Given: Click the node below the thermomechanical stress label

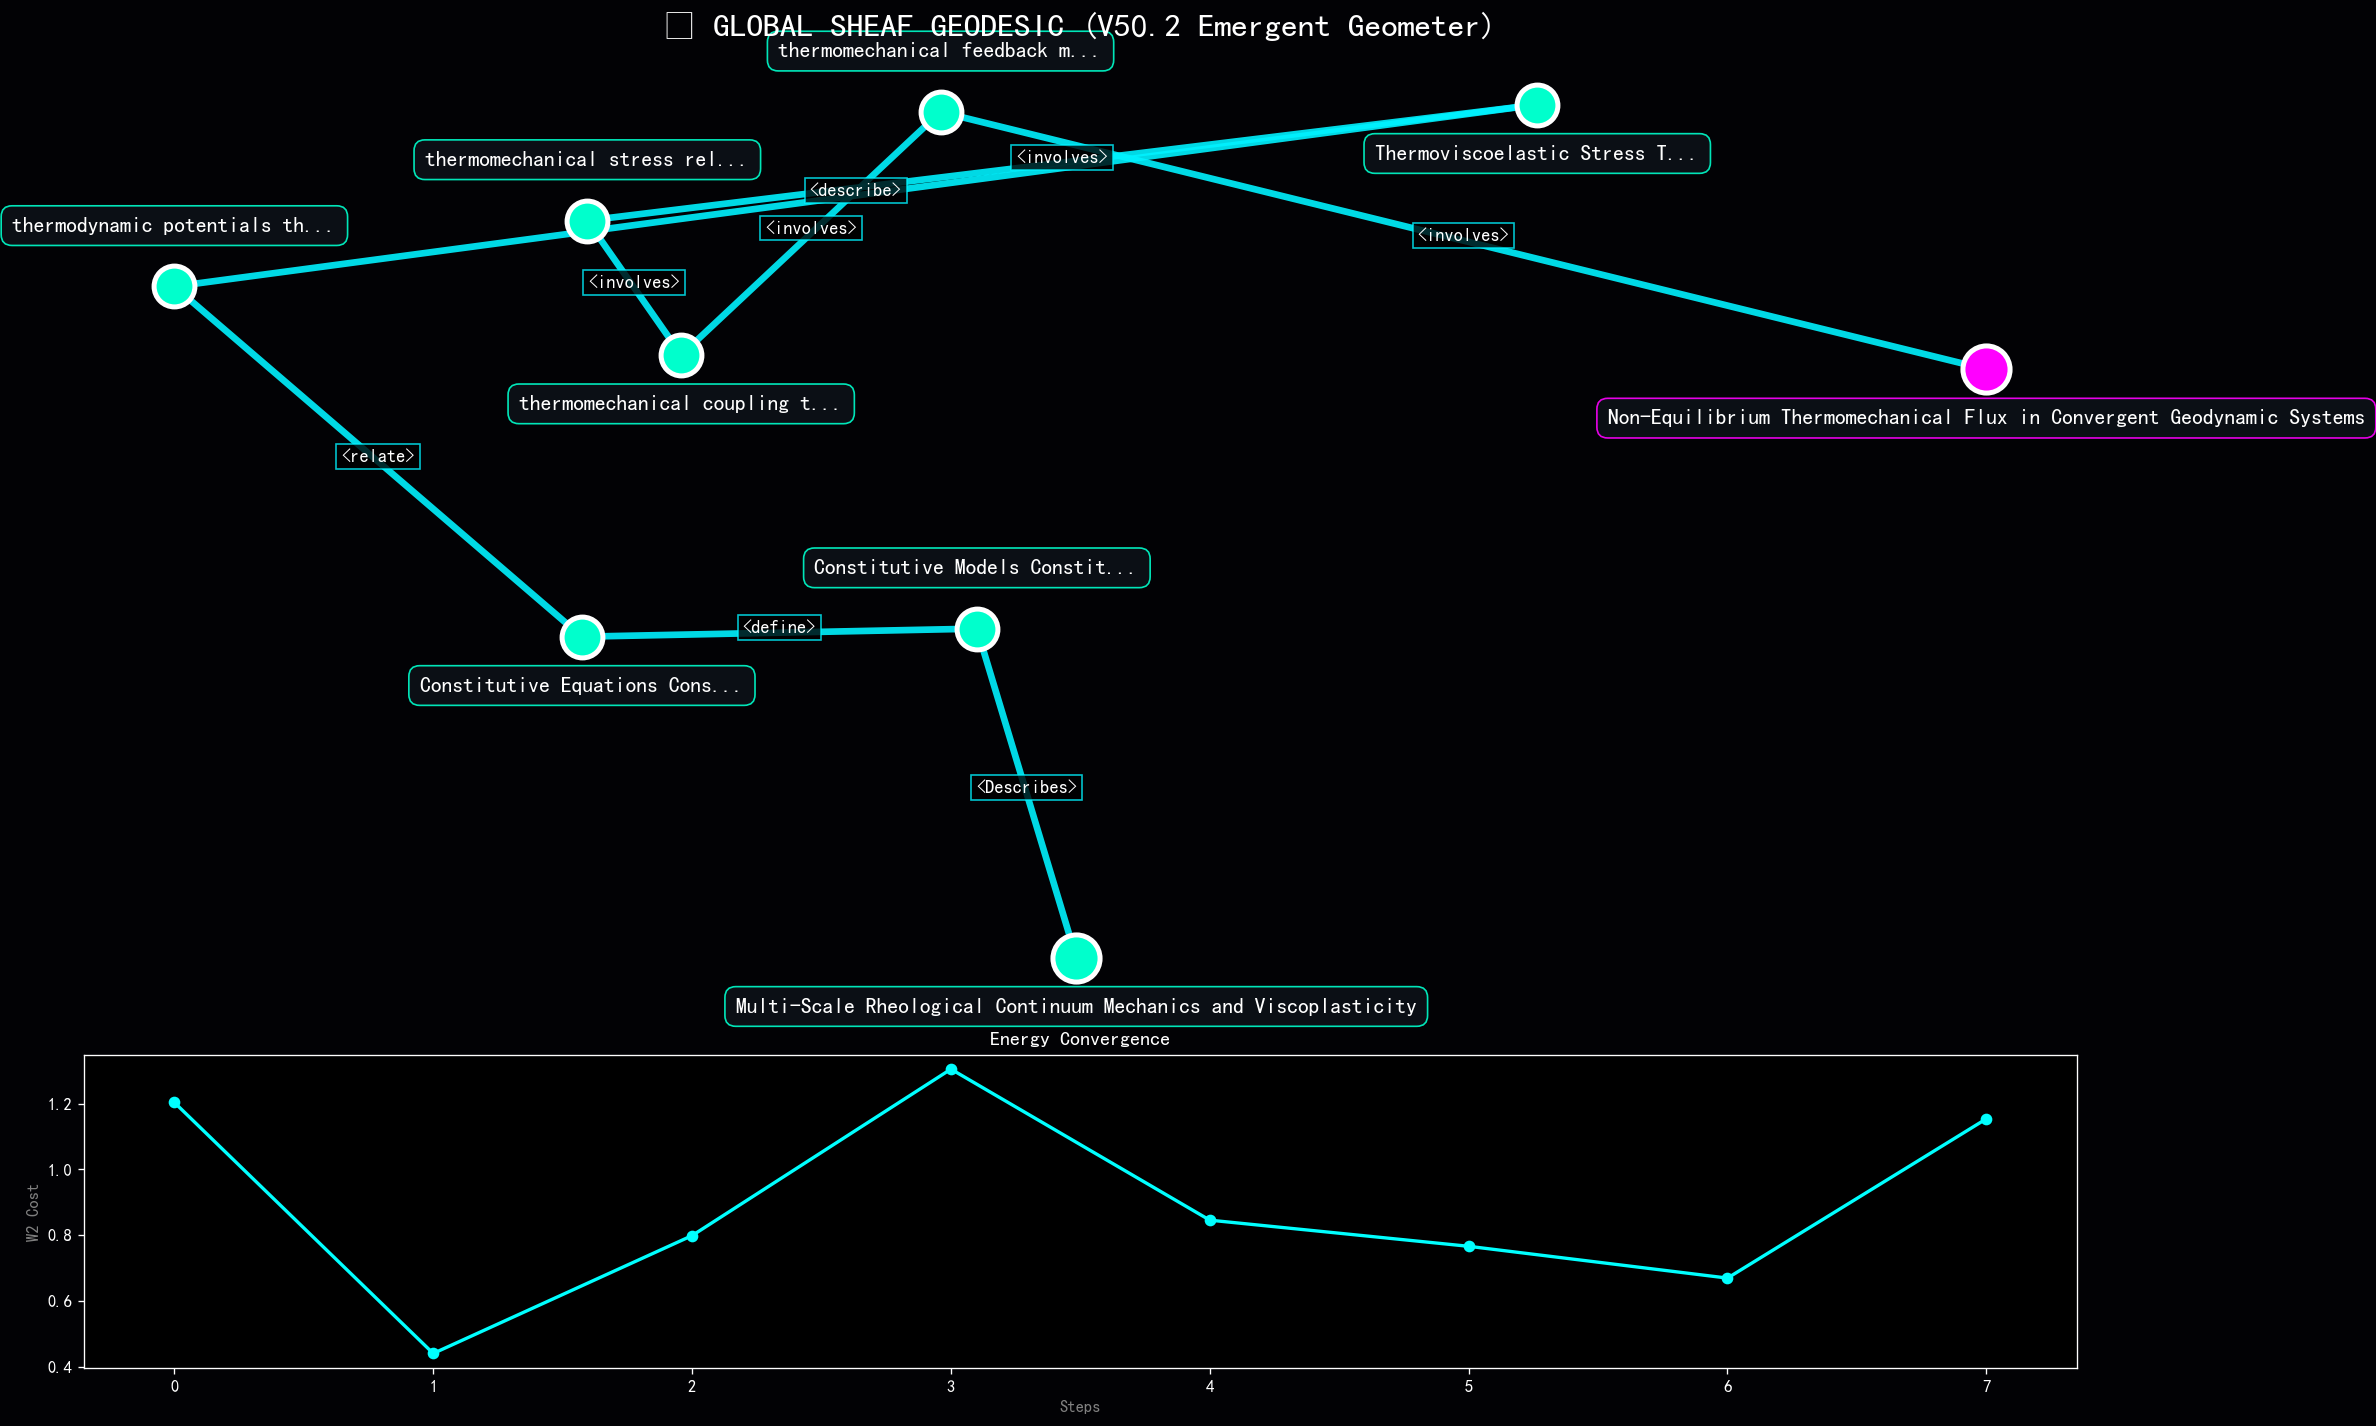Looking at the screenshot, I should point(587,221).
